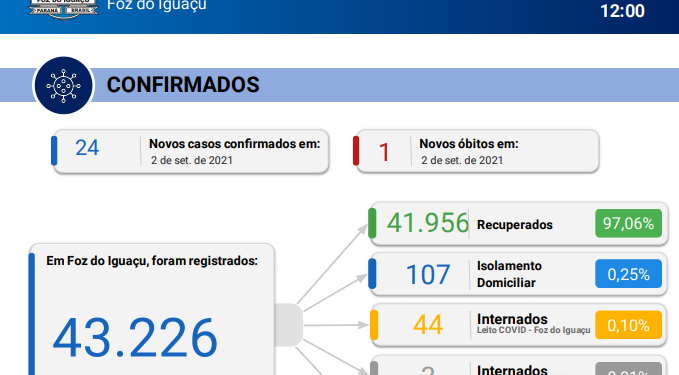The image size is (679, 375).
Task: Click the date under Novos óbitos
Action: [x=462, y=160]
